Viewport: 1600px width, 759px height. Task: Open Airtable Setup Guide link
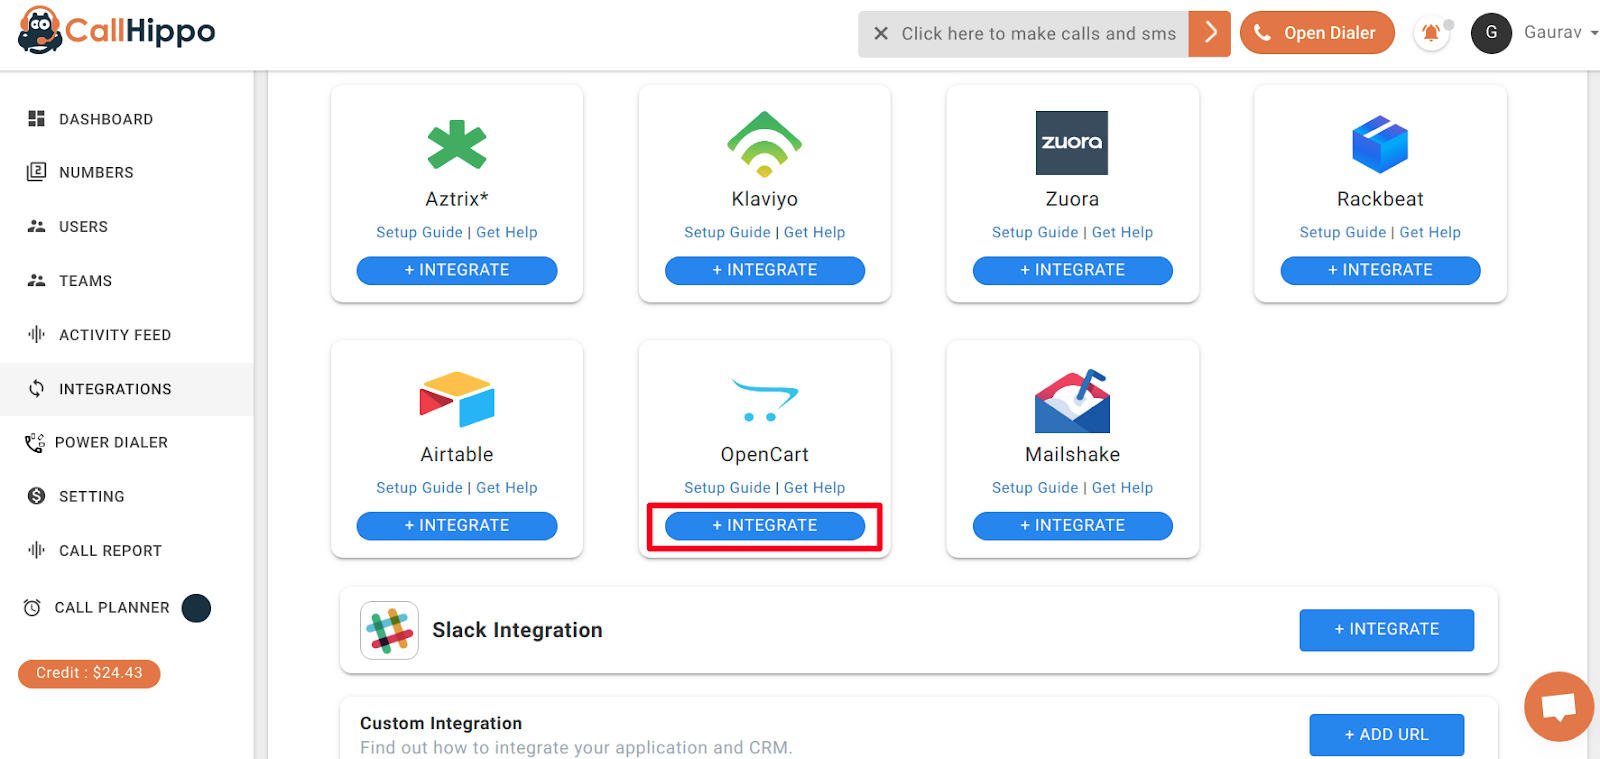tap(419, 488)
